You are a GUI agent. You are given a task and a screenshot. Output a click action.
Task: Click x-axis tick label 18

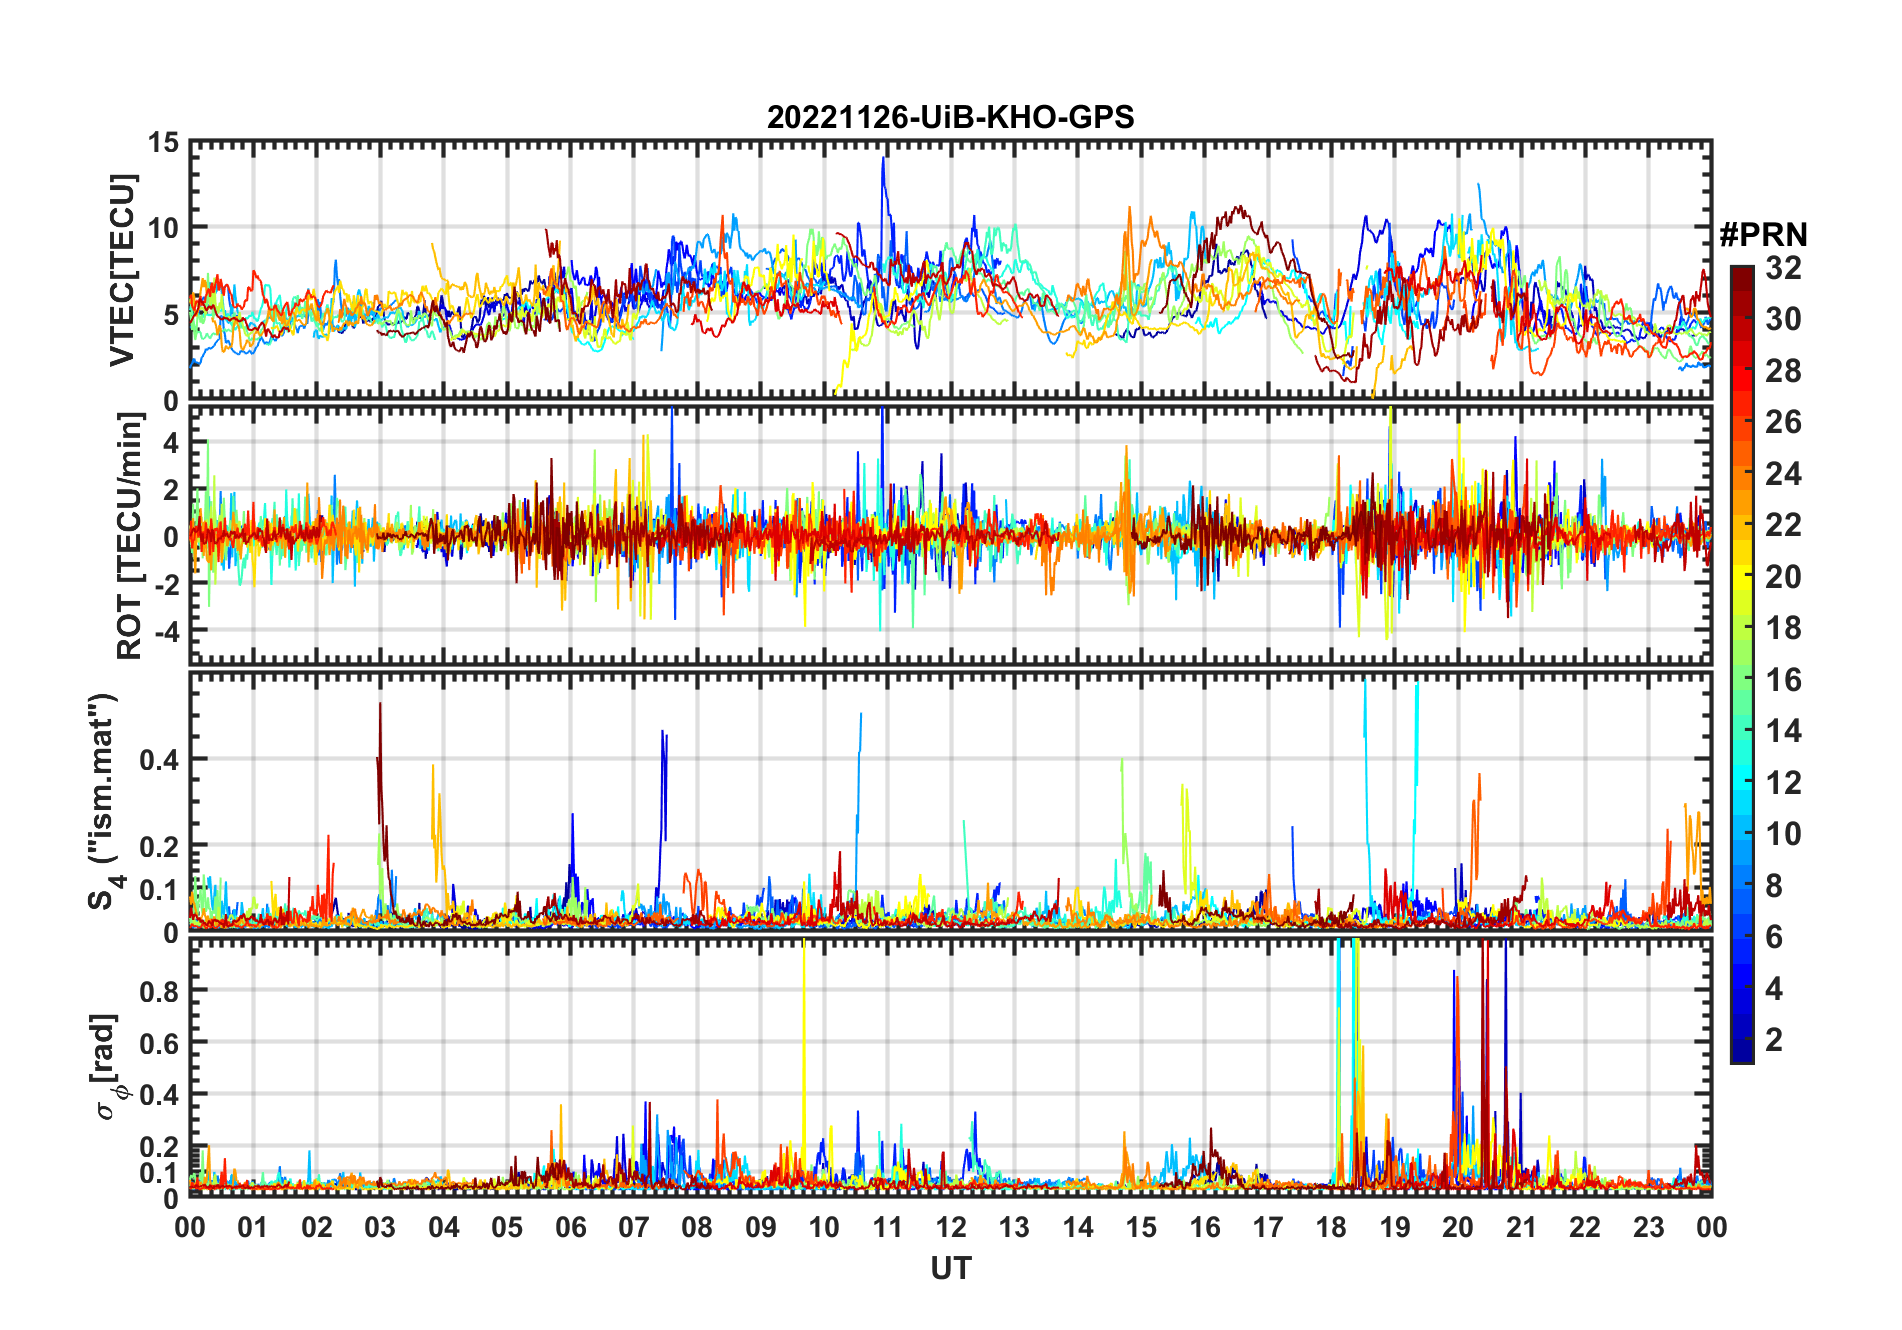[x=1331, y=1227]
